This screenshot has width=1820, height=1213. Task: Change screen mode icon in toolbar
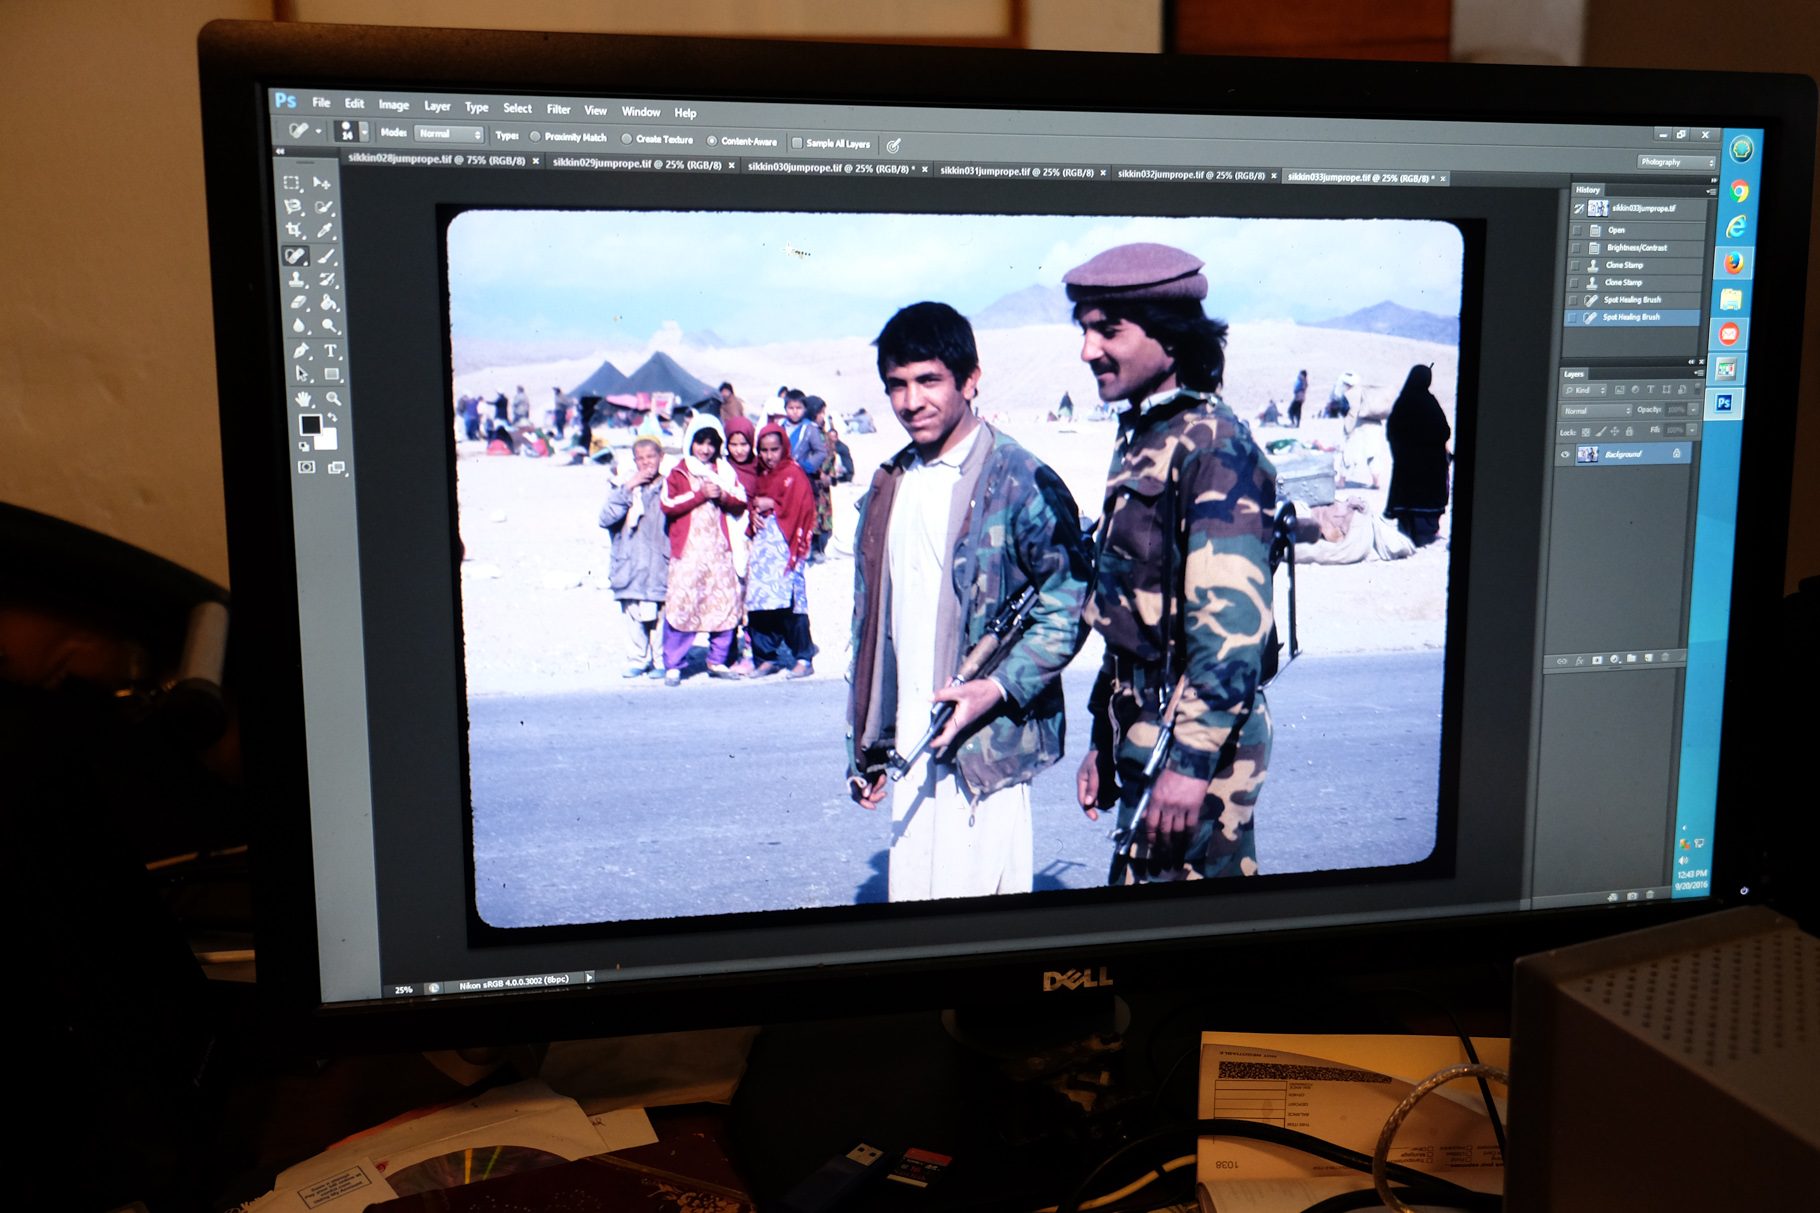tap(336, 467)
